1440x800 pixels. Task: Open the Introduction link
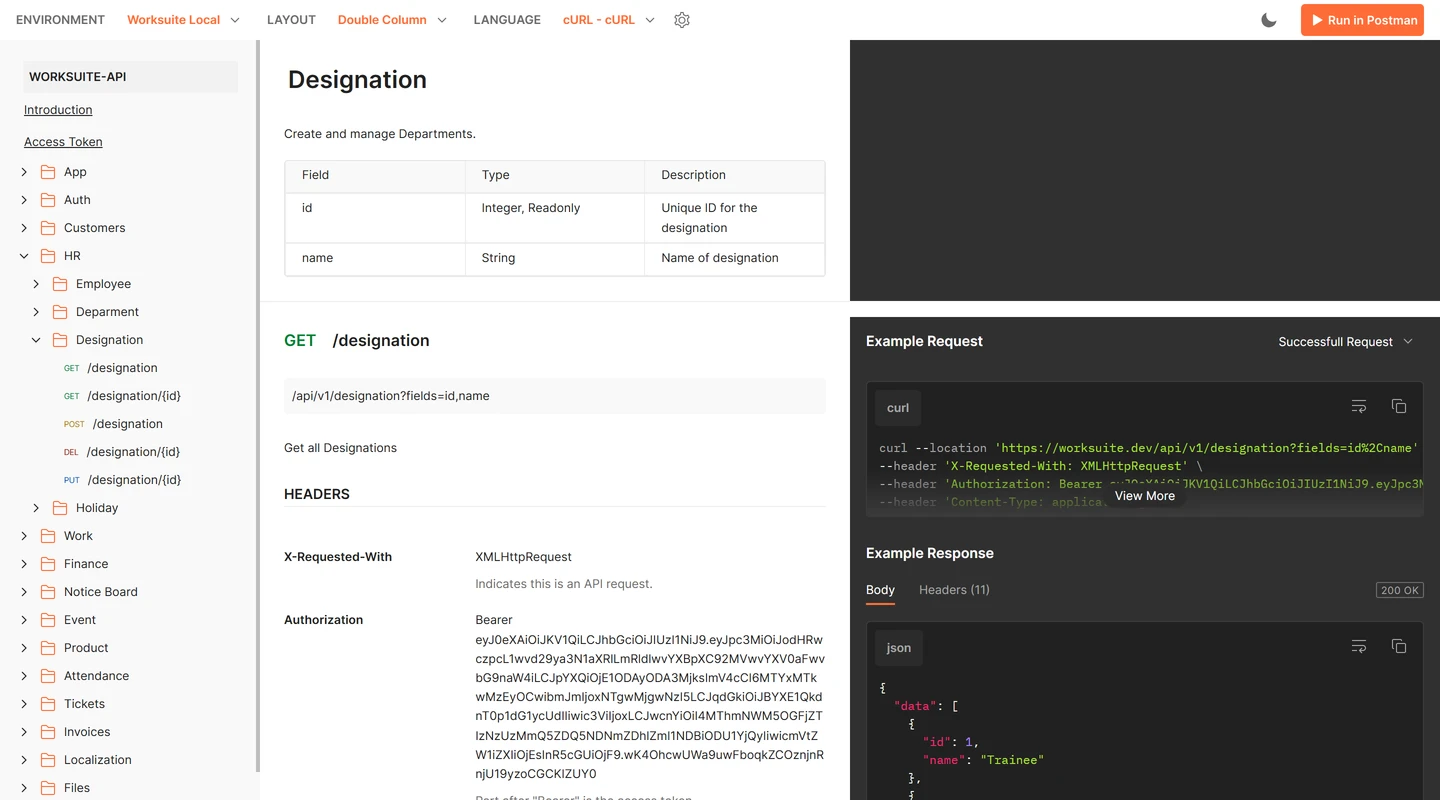[x=58, y=110]
